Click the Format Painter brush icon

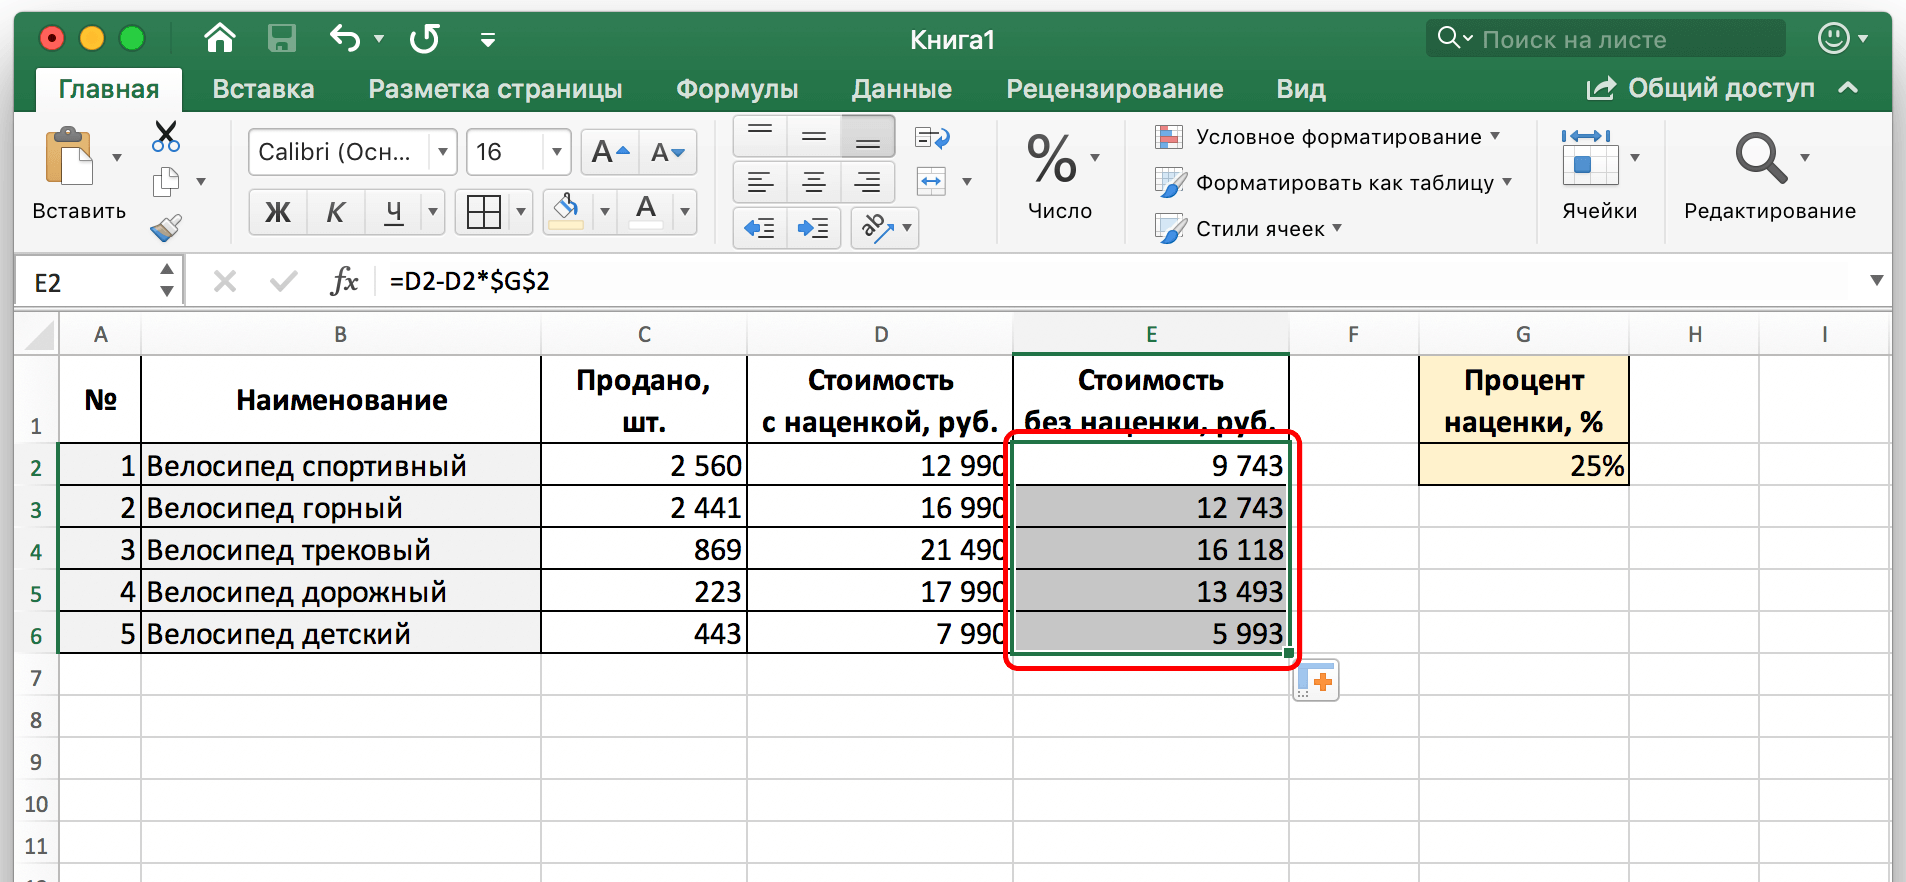point(166,228)
